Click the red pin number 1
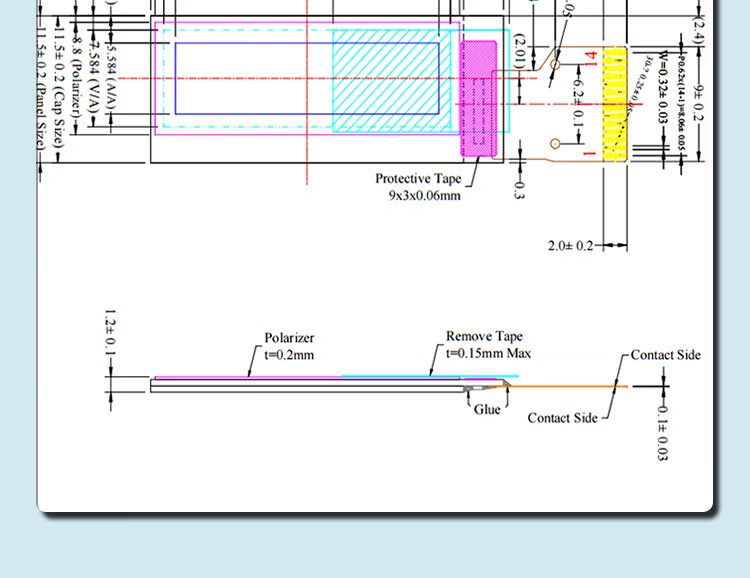750x578 pixels. tap(591, 151)
